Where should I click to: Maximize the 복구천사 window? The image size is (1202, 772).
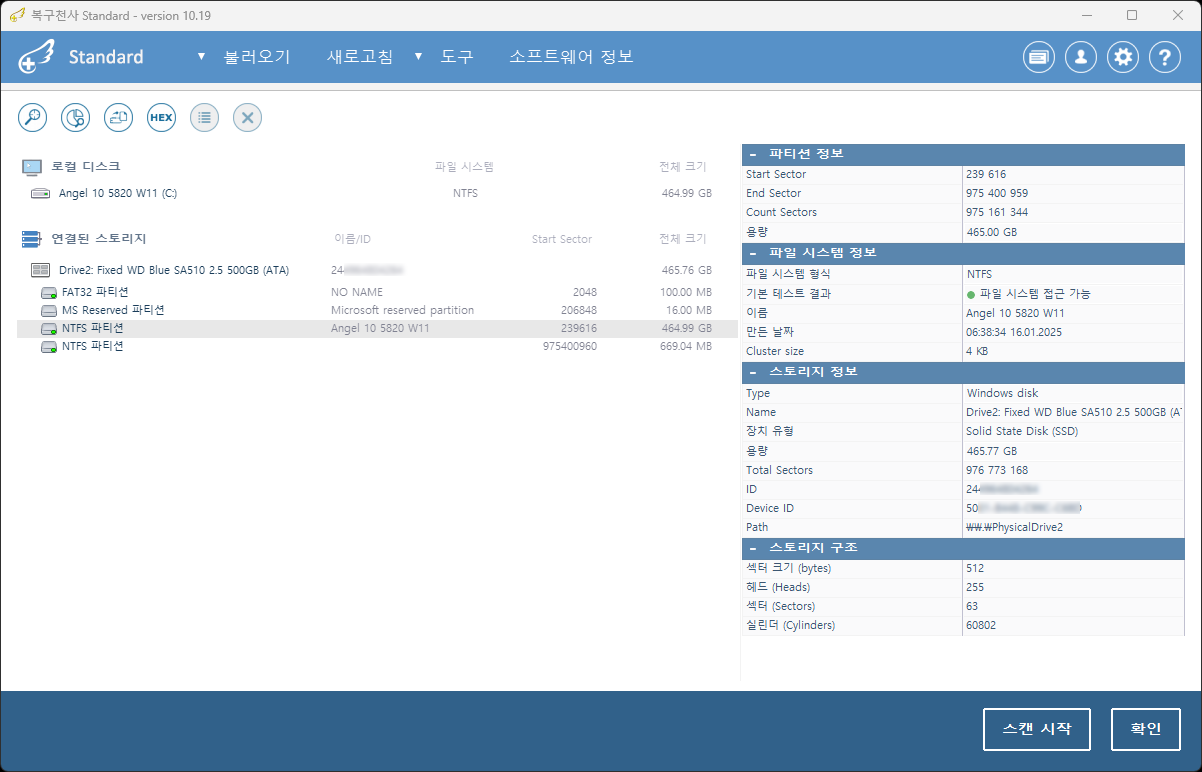[1132, 15]
